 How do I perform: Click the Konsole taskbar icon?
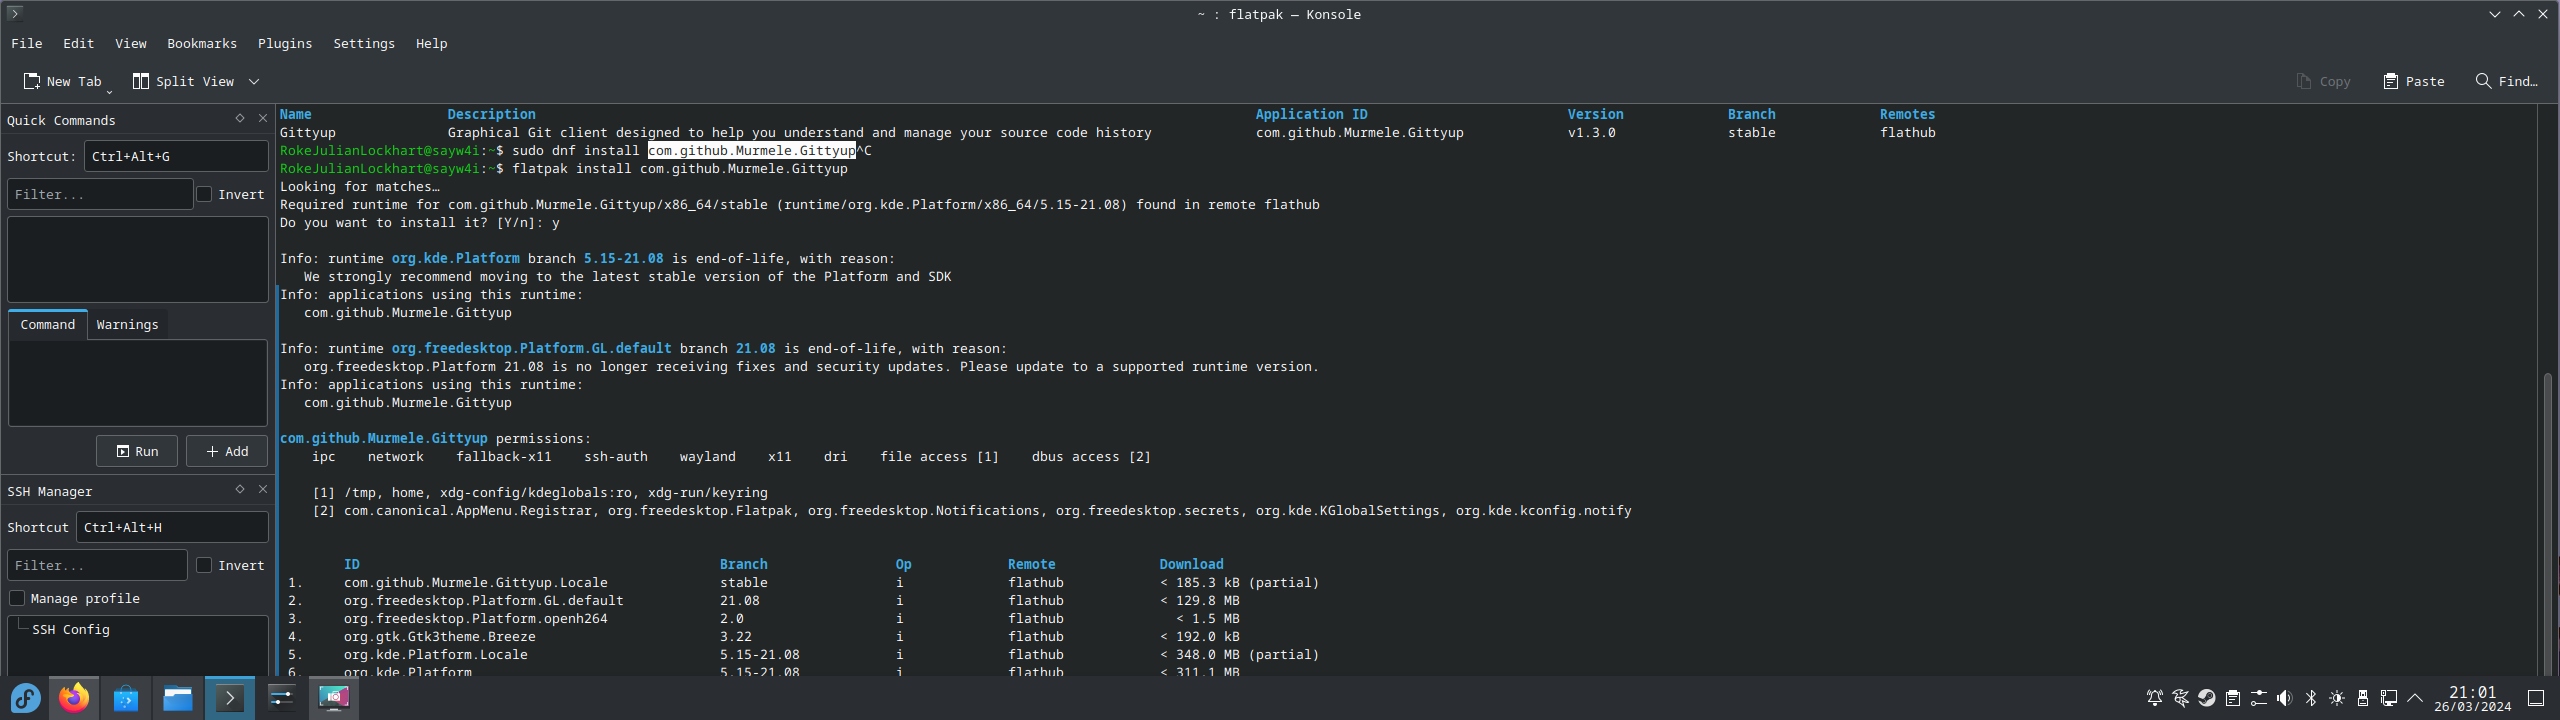point(230,698)
